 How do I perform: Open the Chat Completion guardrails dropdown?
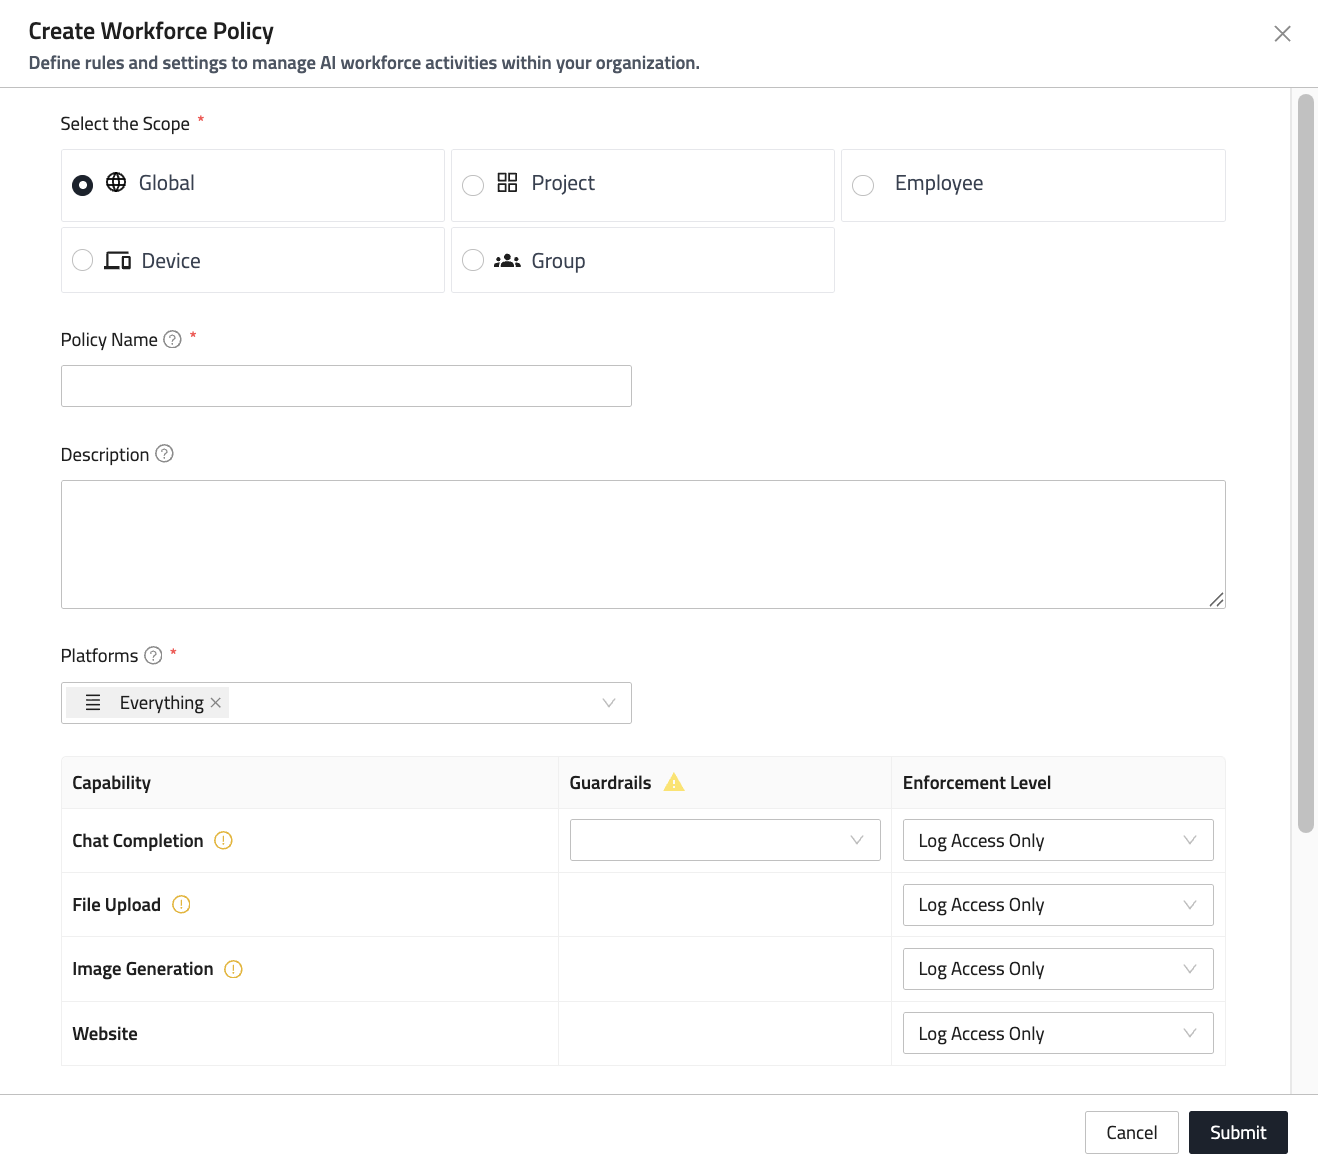724,840
